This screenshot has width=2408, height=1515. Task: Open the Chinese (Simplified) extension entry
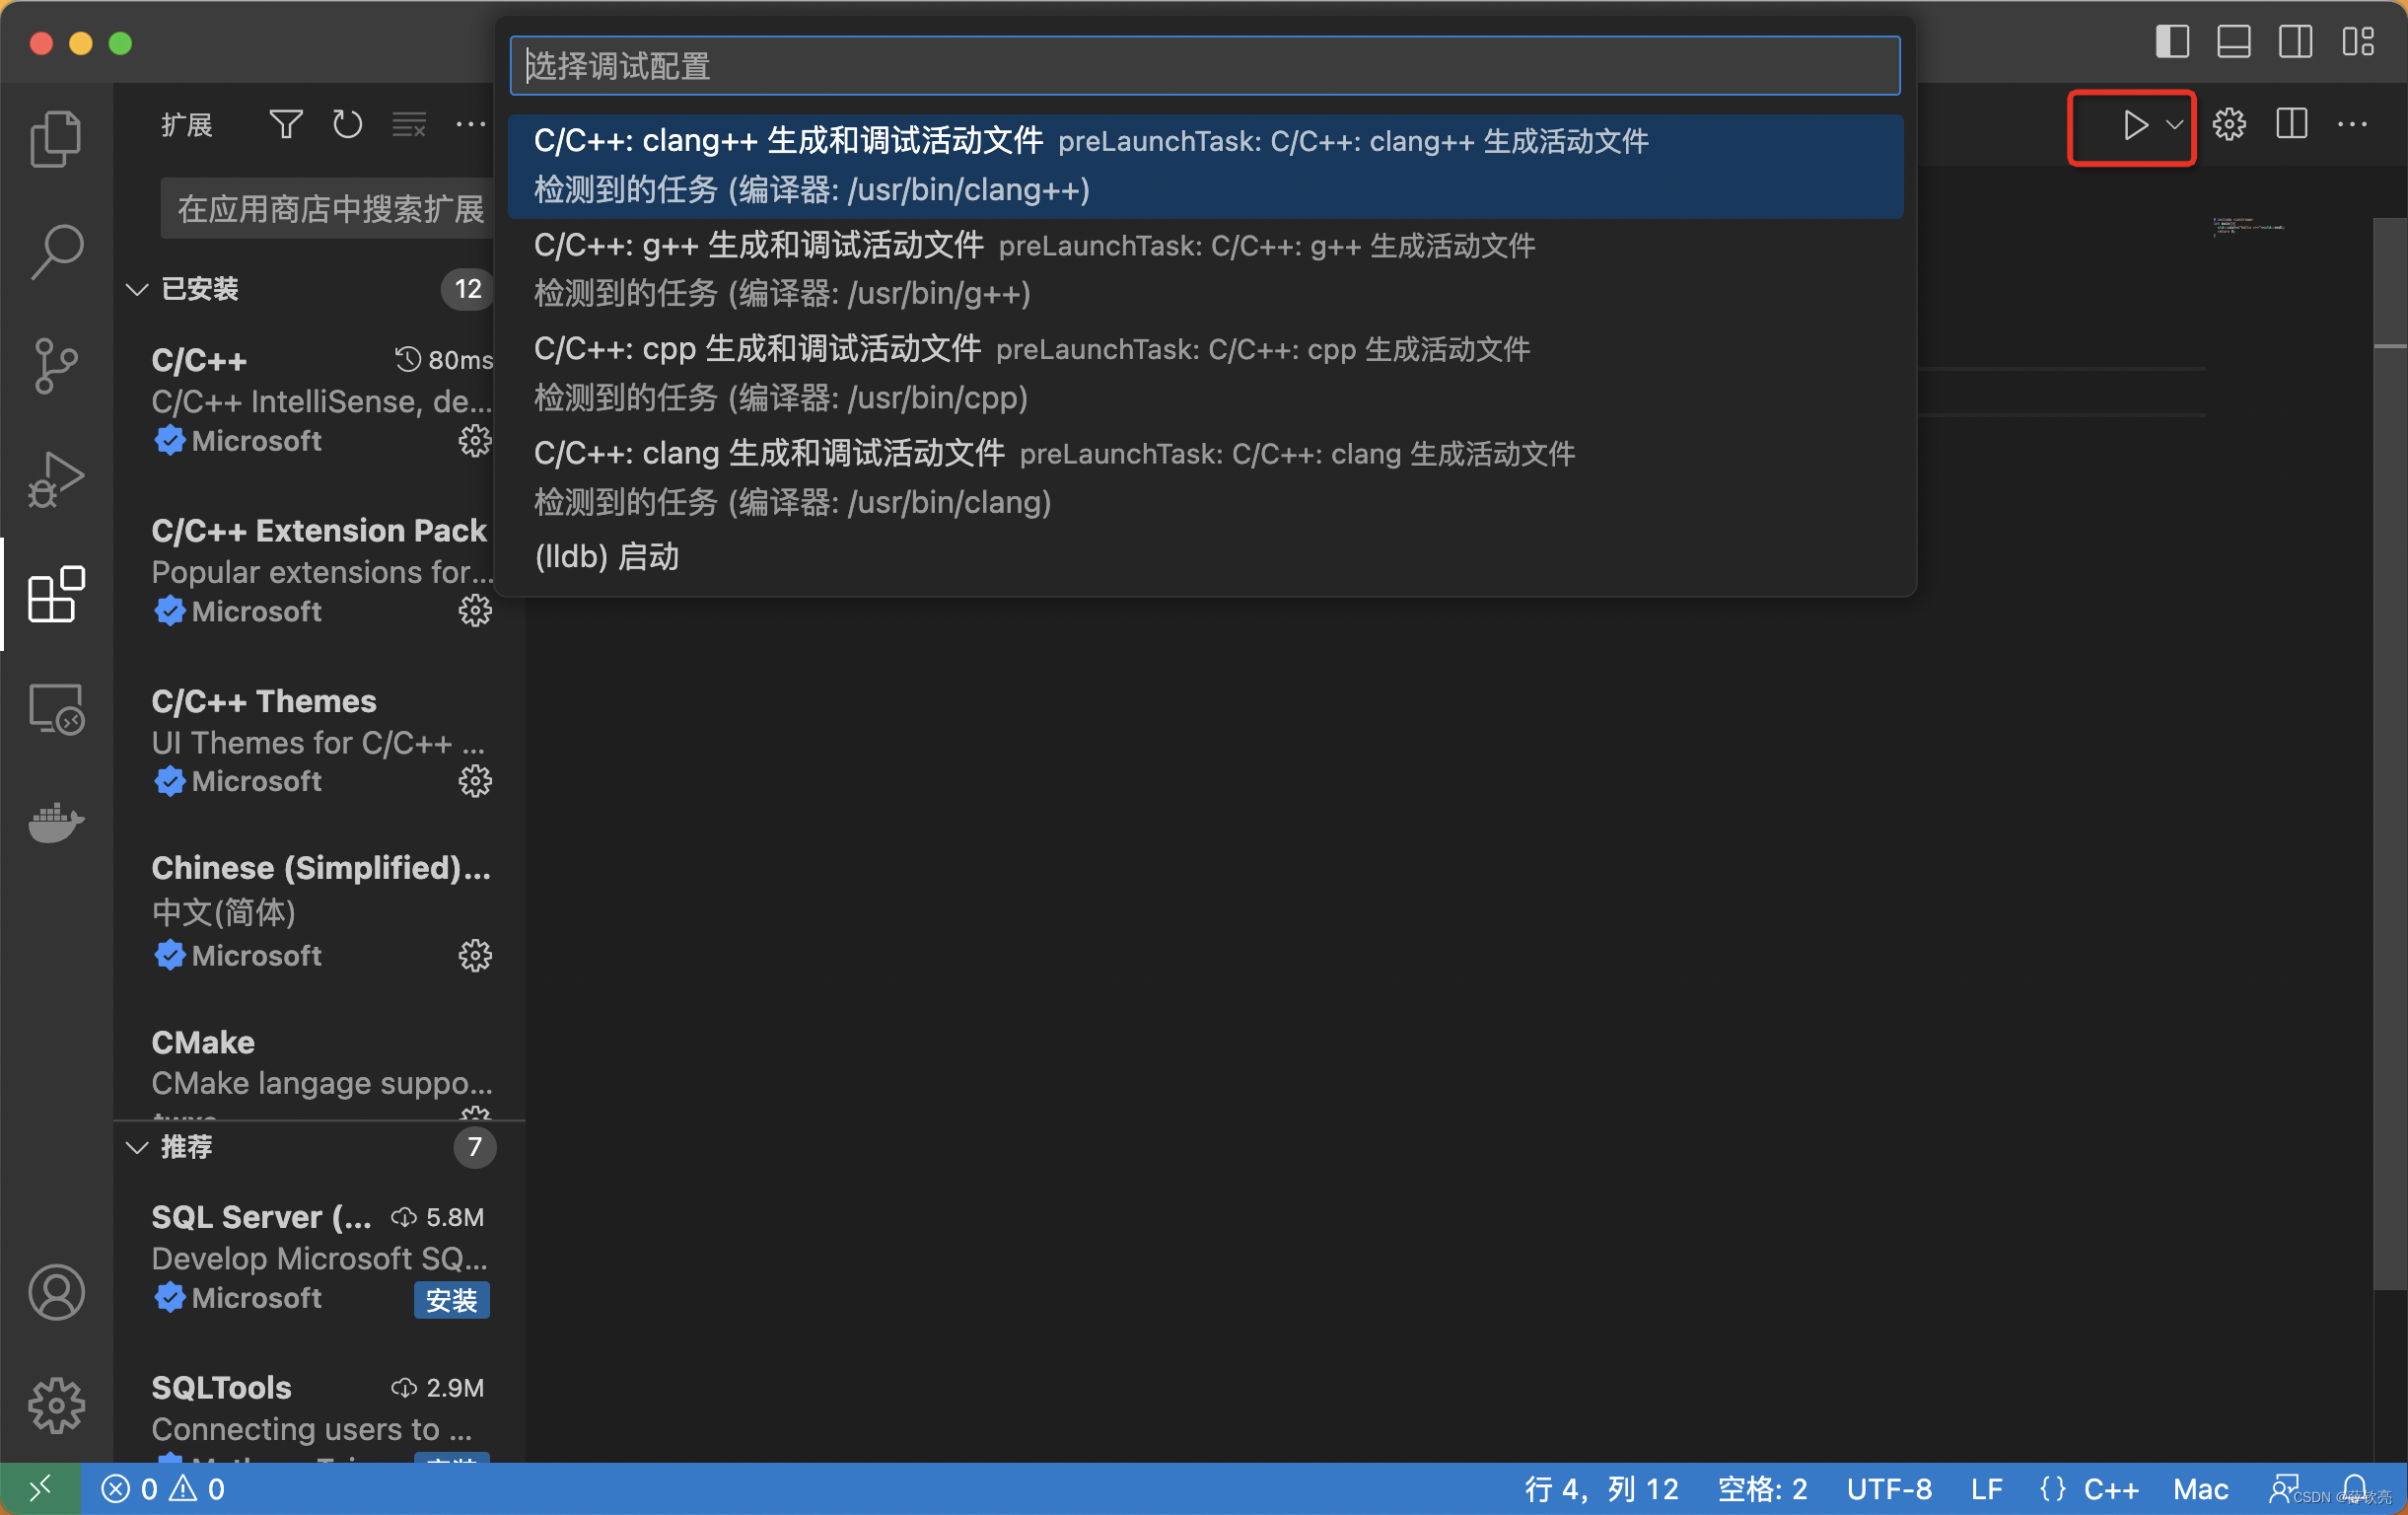pyautogui.click(x=320, y=912)
